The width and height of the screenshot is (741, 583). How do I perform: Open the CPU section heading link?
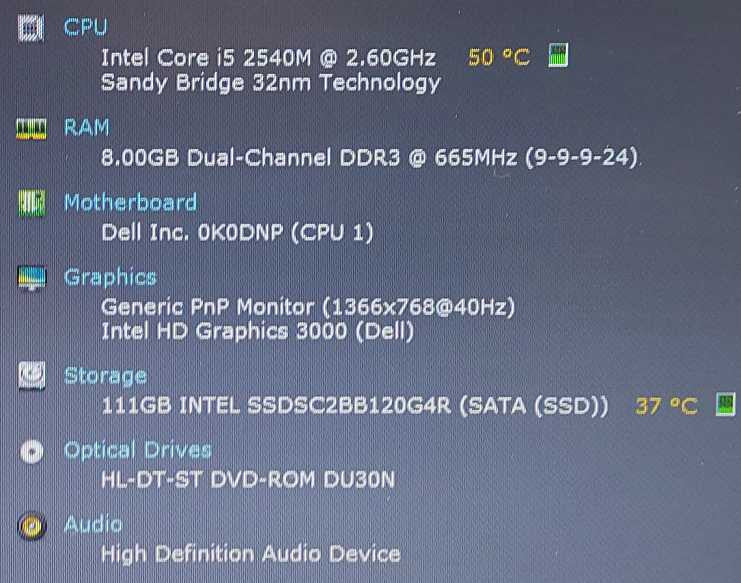[x=86, y=27]
